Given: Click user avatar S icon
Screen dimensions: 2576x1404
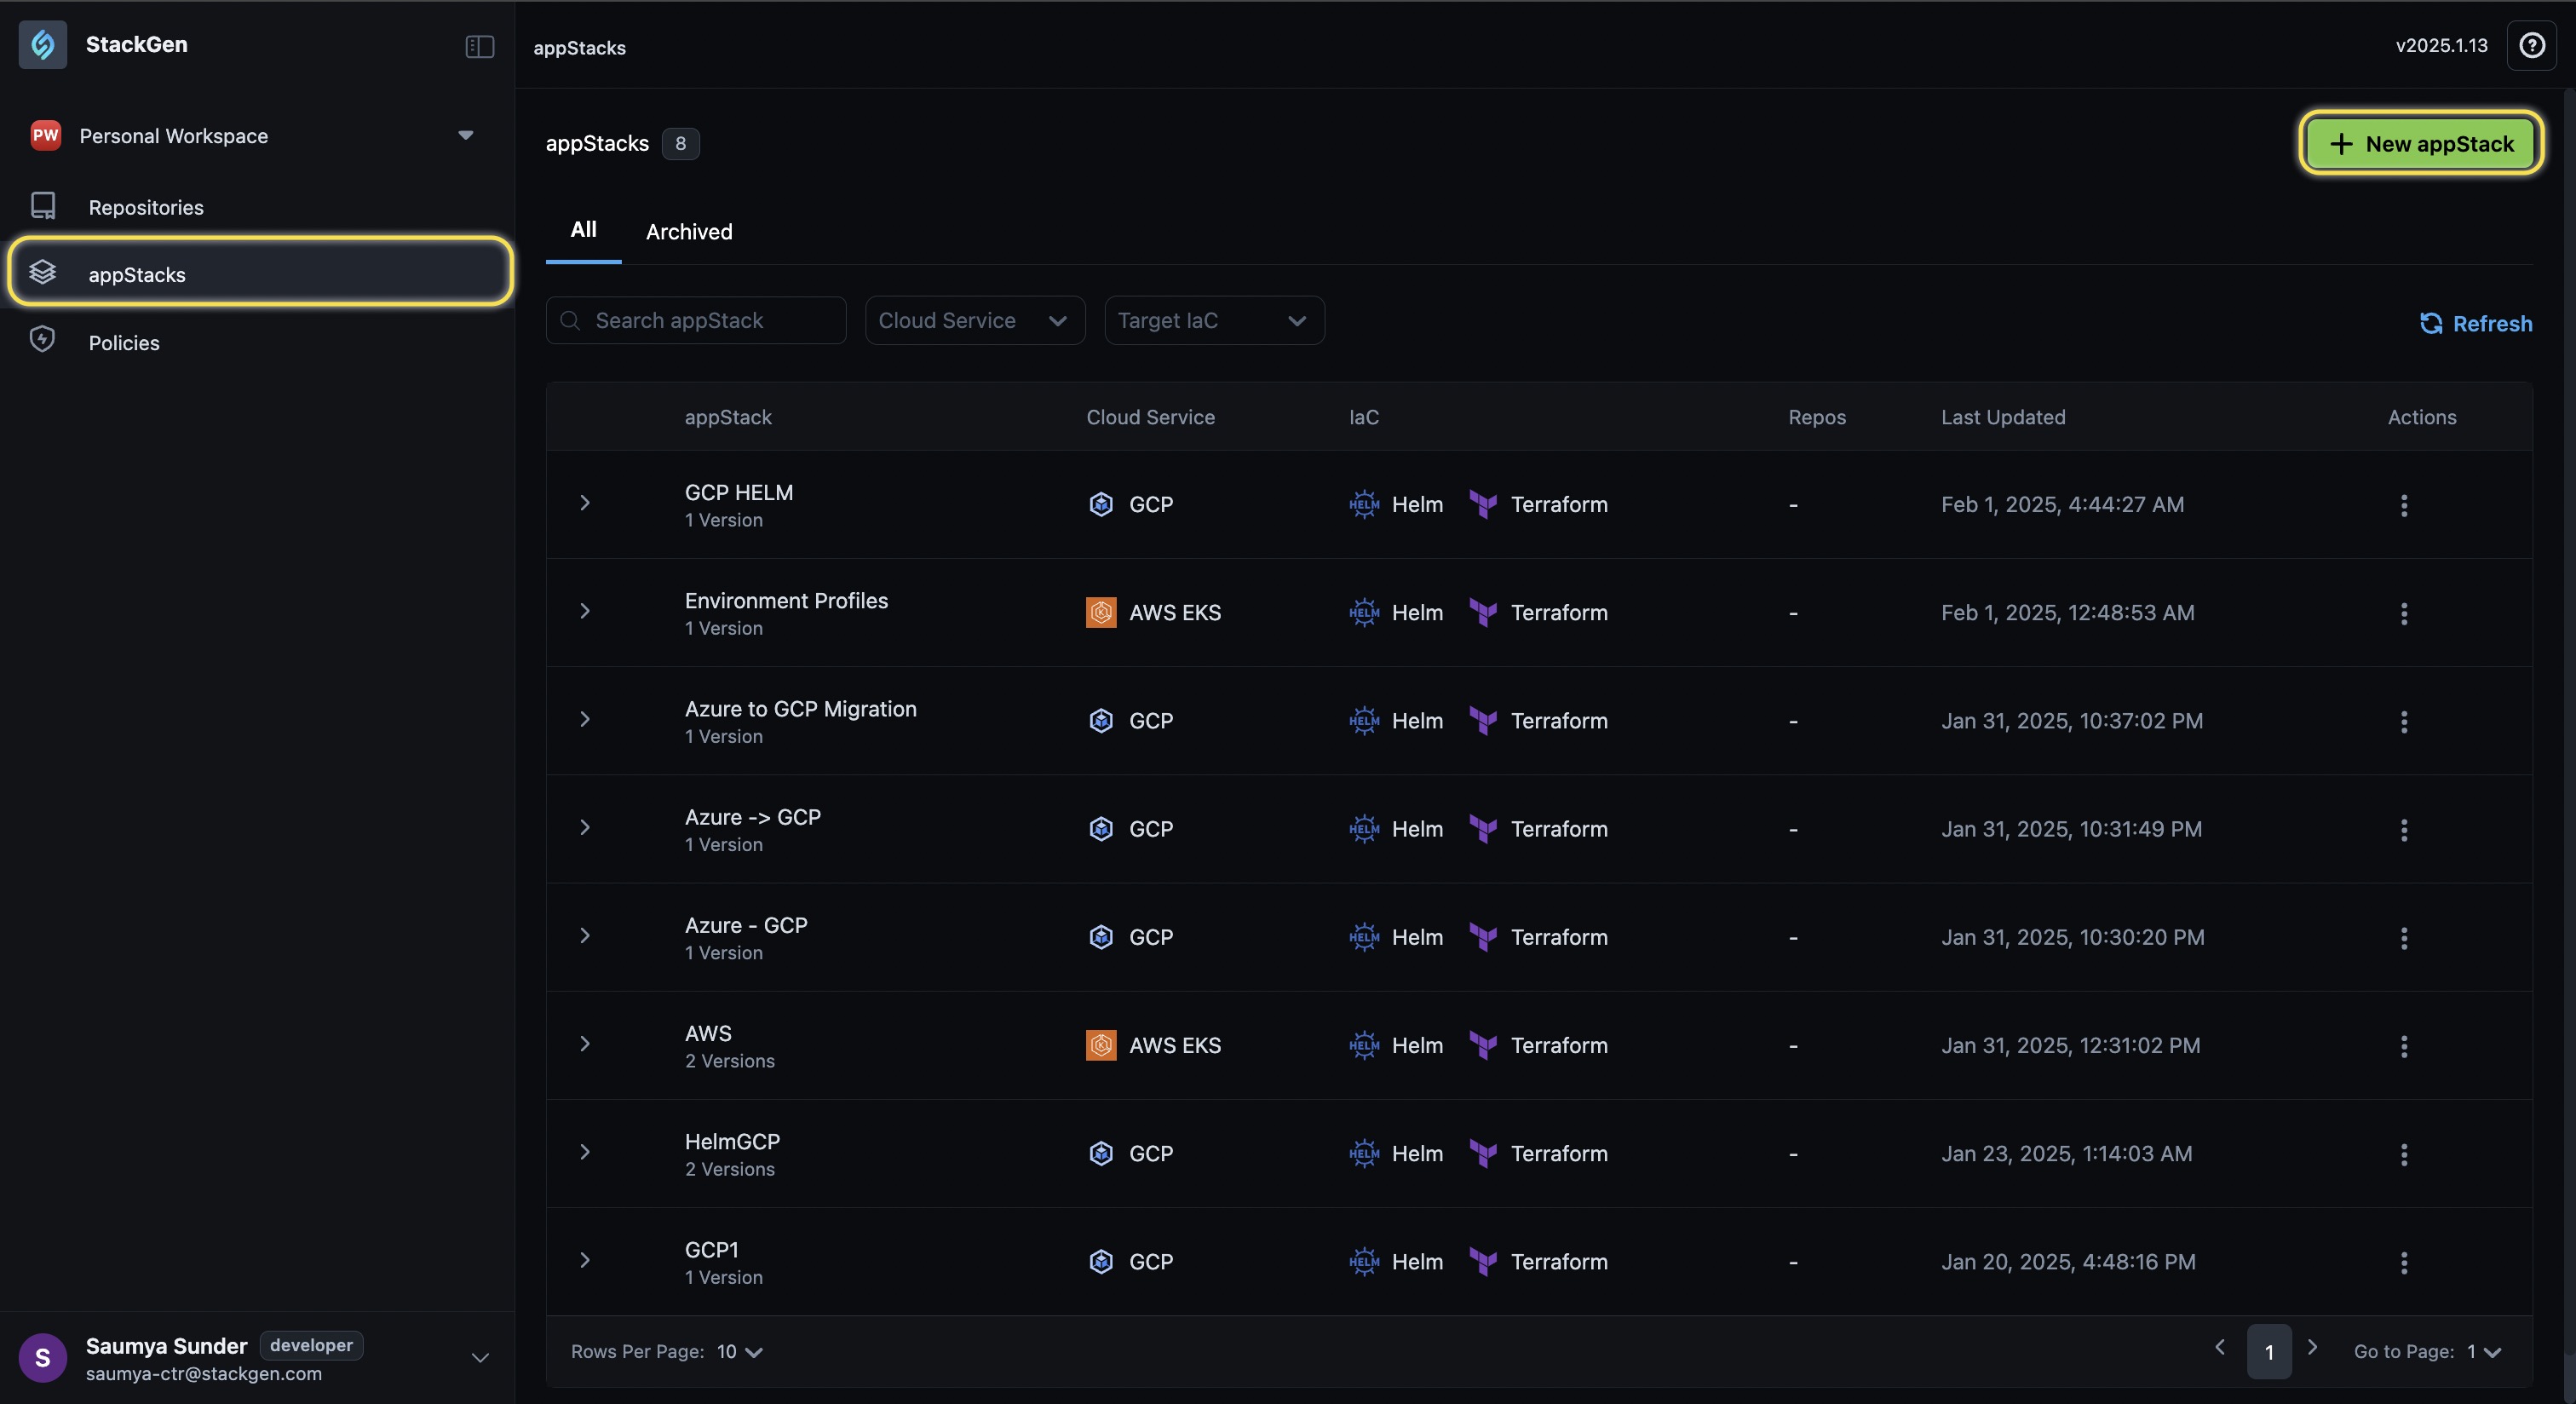Looking at the screenshot, I should (x=43, y=1357).
